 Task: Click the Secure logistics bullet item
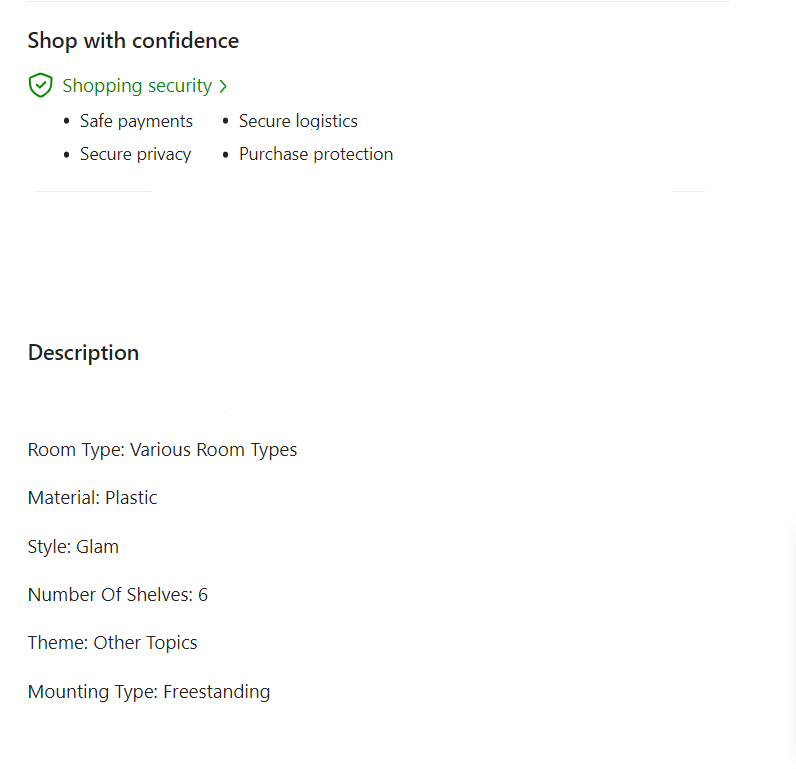point(298,121)
